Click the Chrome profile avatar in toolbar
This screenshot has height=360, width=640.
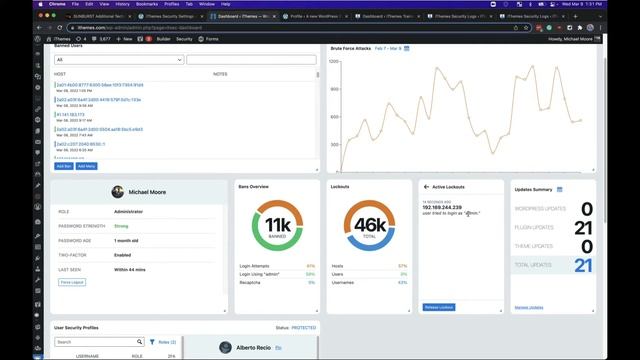coord(590,28)
